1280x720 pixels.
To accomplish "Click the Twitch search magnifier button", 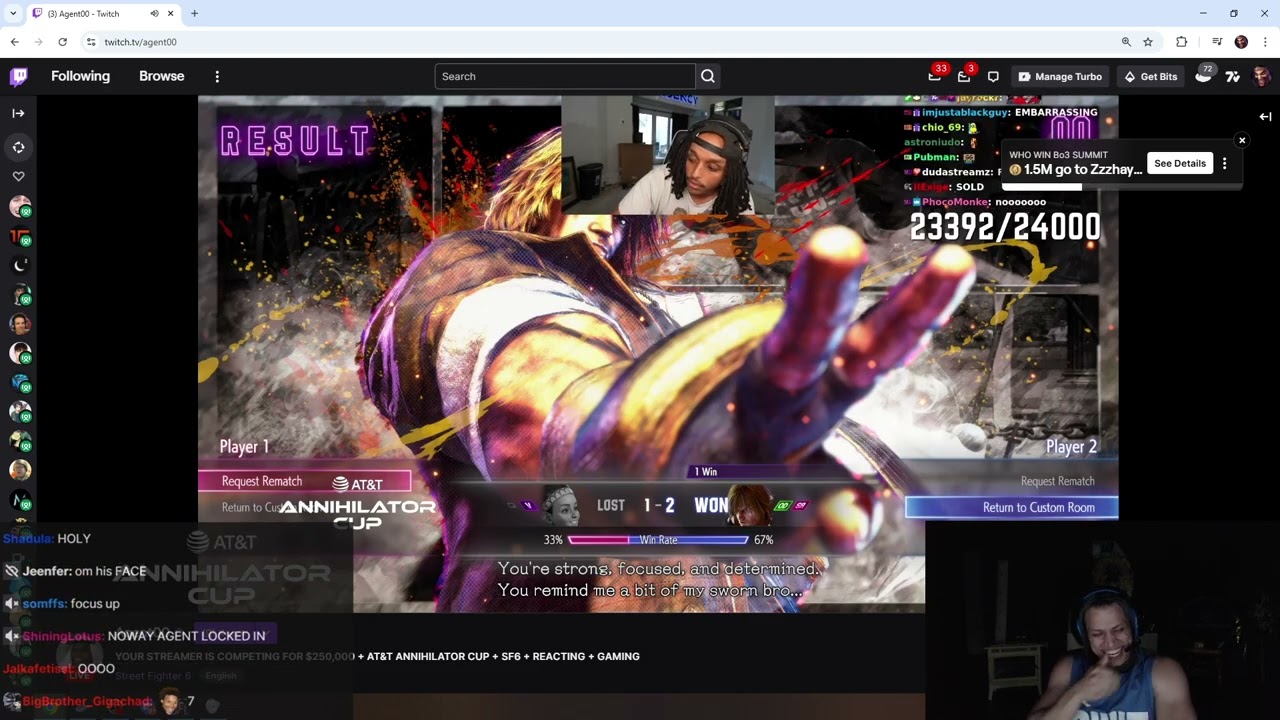I will (708, 76).
